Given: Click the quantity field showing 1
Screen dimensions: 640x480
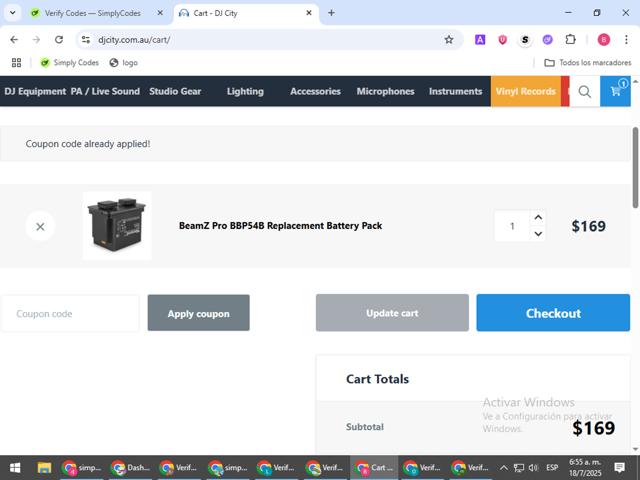Looking at the screenshot, I should [512, 226].
